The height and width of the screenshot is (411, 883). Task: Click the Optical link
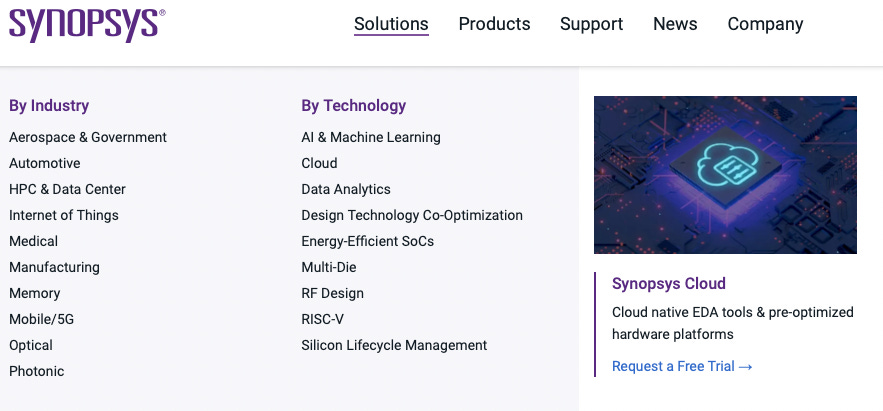[x=31, y=345]
